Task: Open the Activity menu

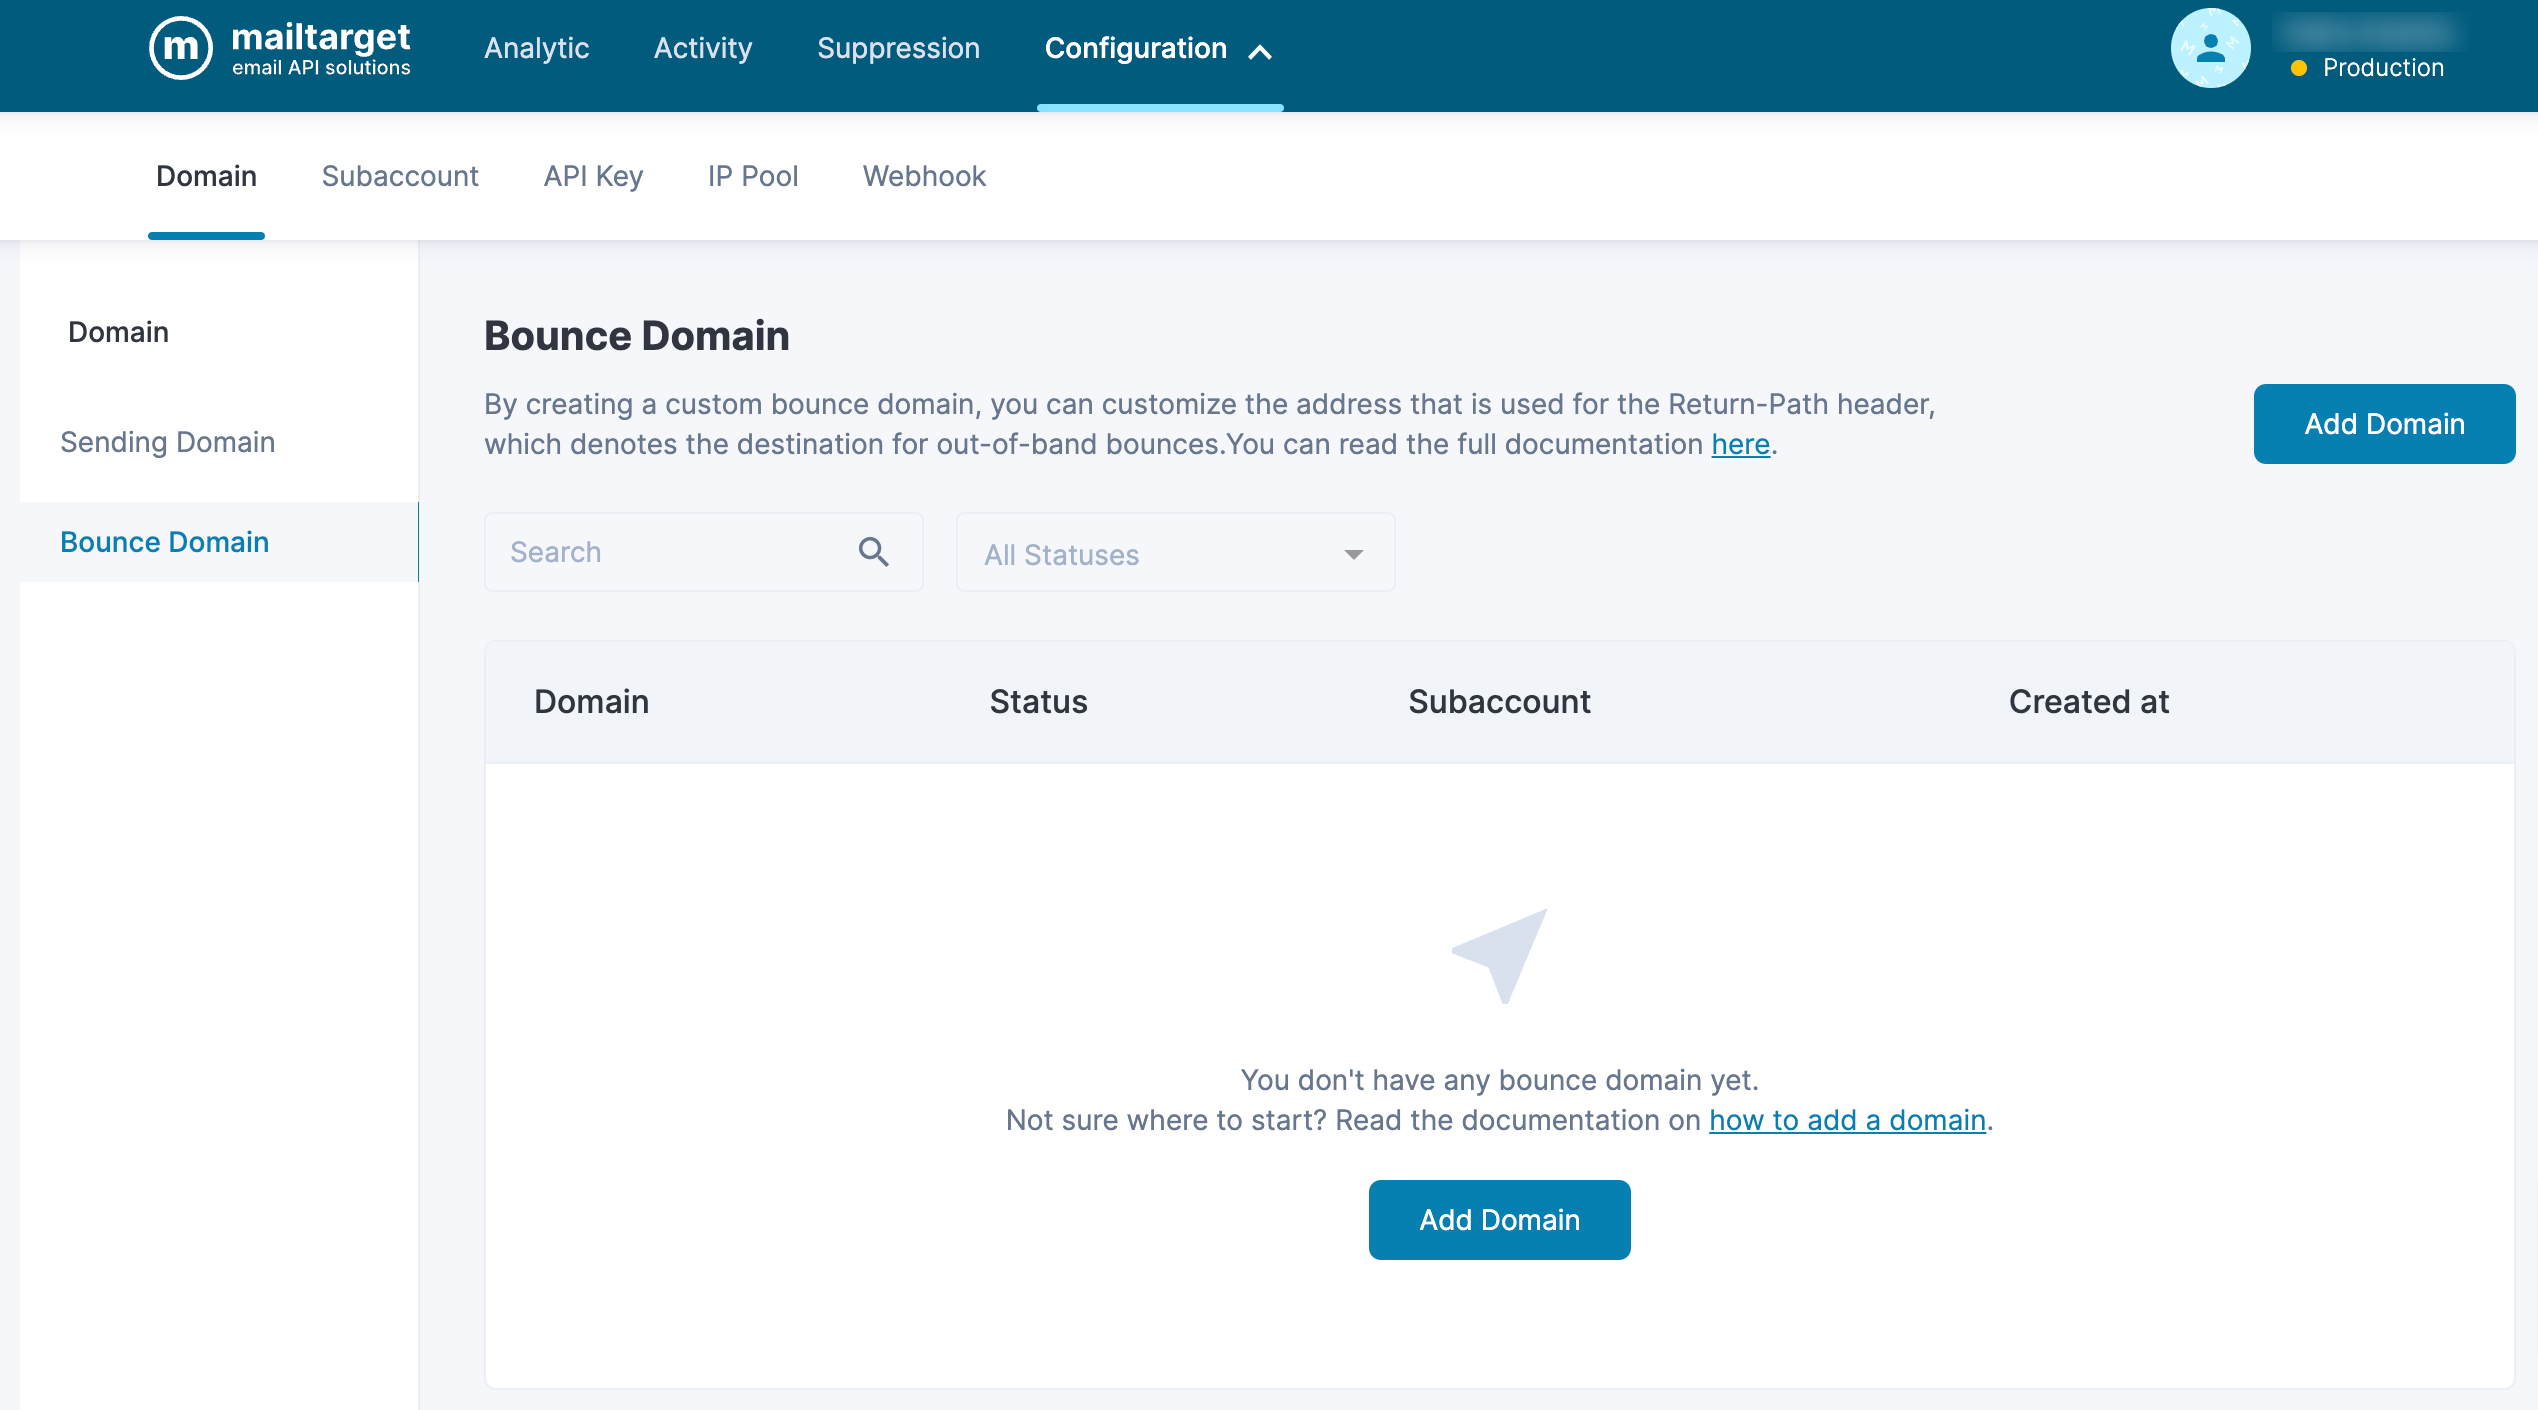Action: pyautogui.click(x=702, y=48)
